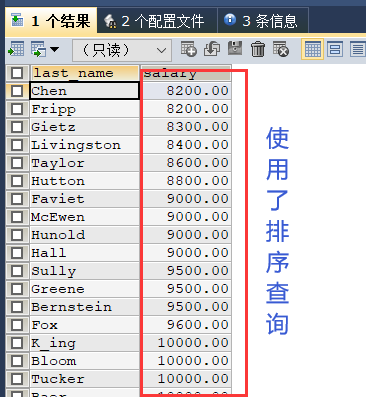Viewport: 366px width, 397px height.
Task: Click the copy result grid icon
Action: click(38, 50)
